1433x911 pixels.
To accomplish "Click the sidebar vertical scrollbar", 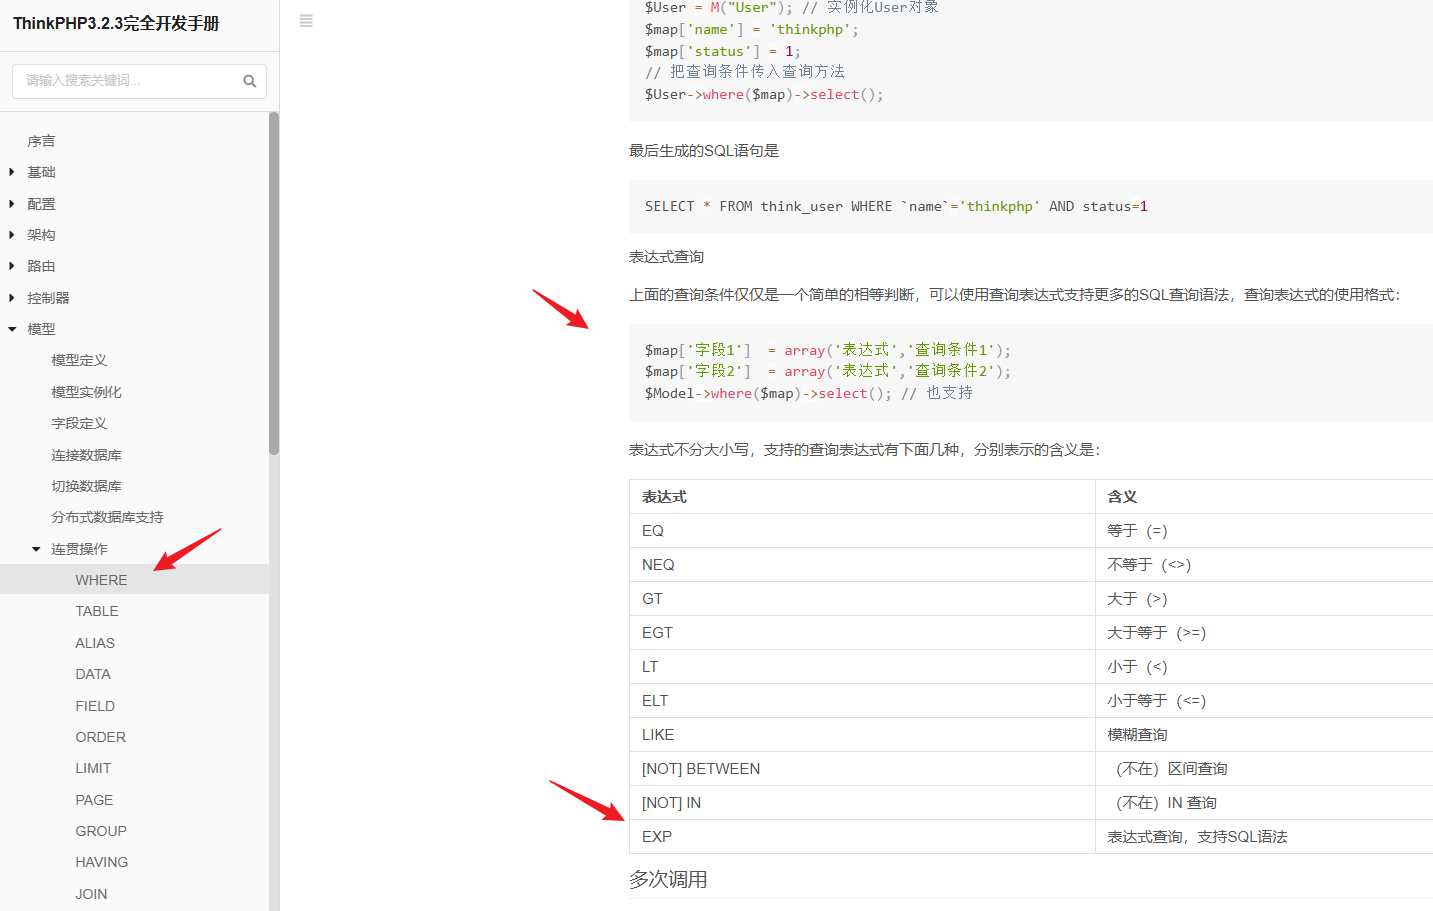I will click(274, 285).
